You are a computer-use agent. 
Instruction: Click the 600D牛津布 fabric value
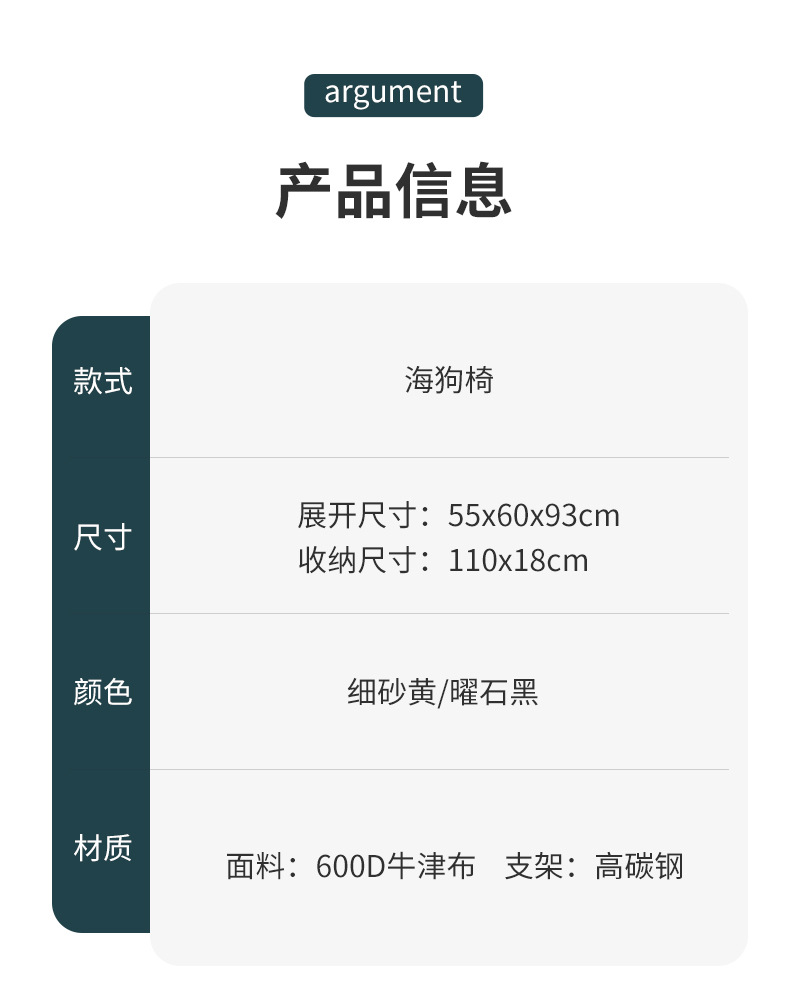(x=395, y=866)
